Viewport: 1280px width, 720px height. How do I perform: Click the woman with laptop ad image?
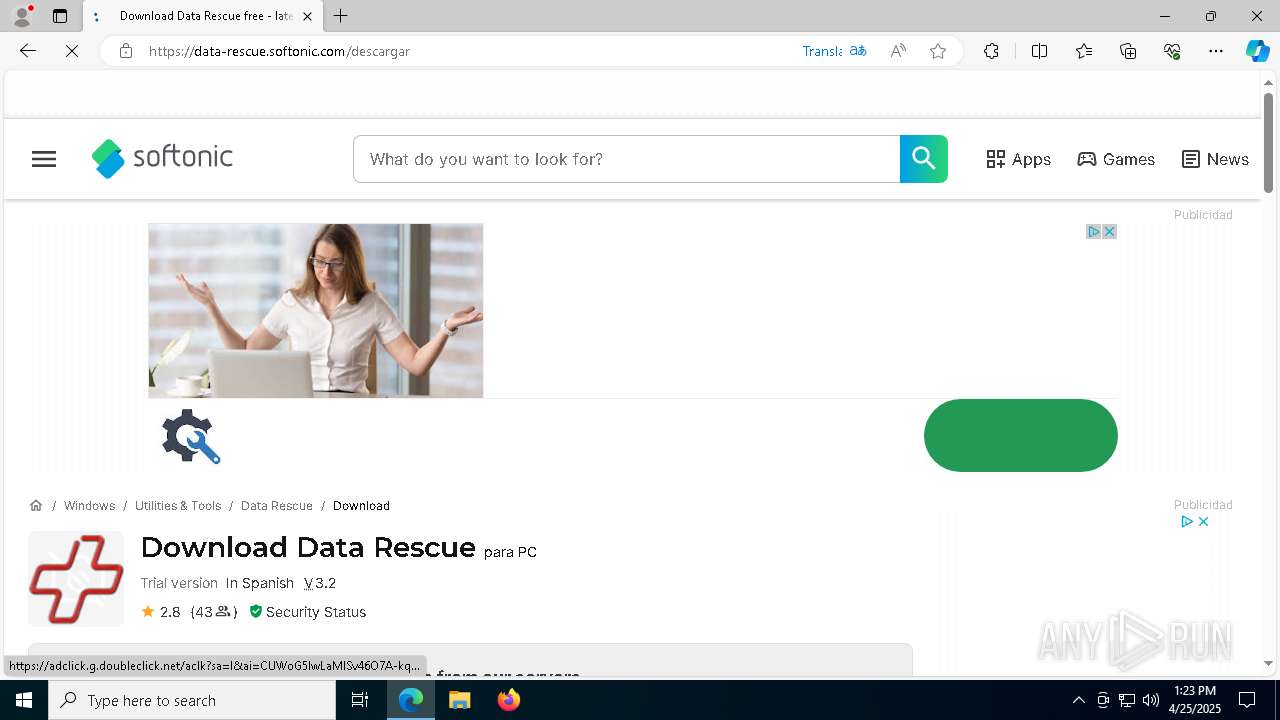pos(316,310)
